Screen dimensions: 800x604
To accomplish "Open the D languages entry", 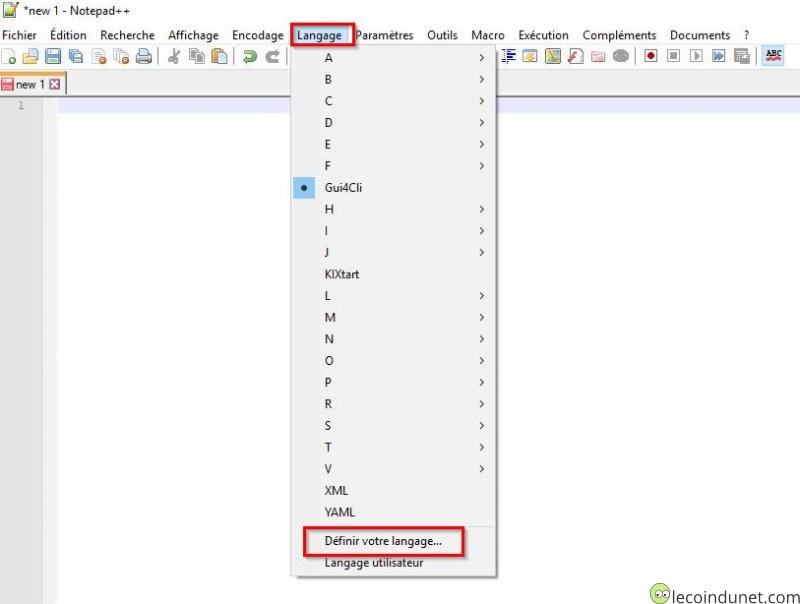I will pyautogui.click(x=393, y=122).
